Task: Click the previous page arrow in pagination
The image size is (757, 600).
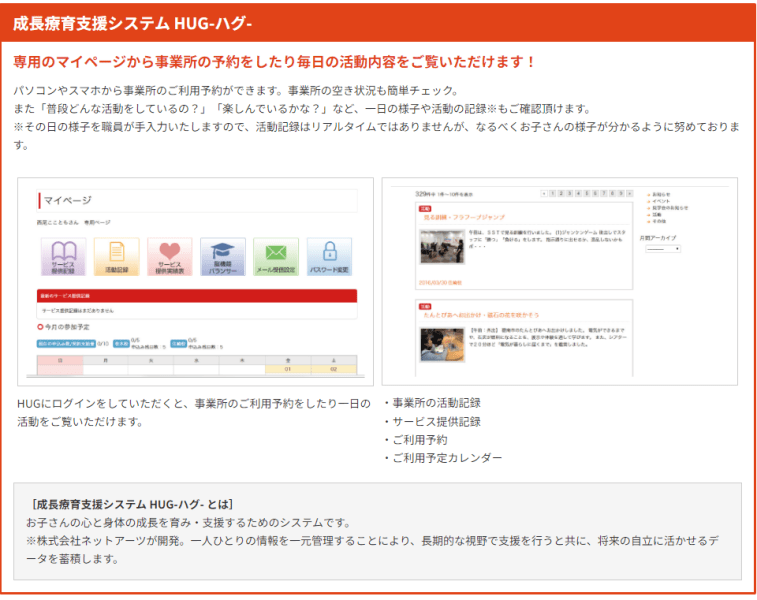Action: (544, 194)
